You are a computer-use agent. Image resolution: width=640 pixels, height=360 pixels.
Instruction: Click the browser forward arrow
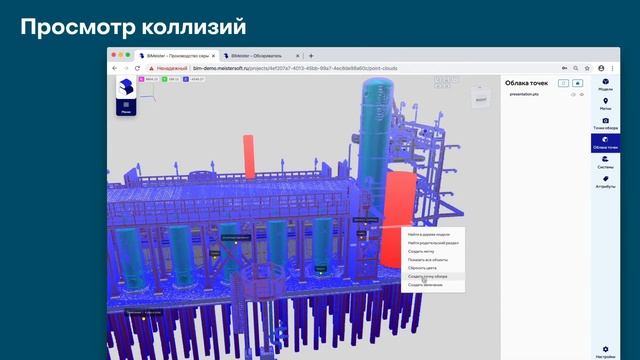point(126,68)
